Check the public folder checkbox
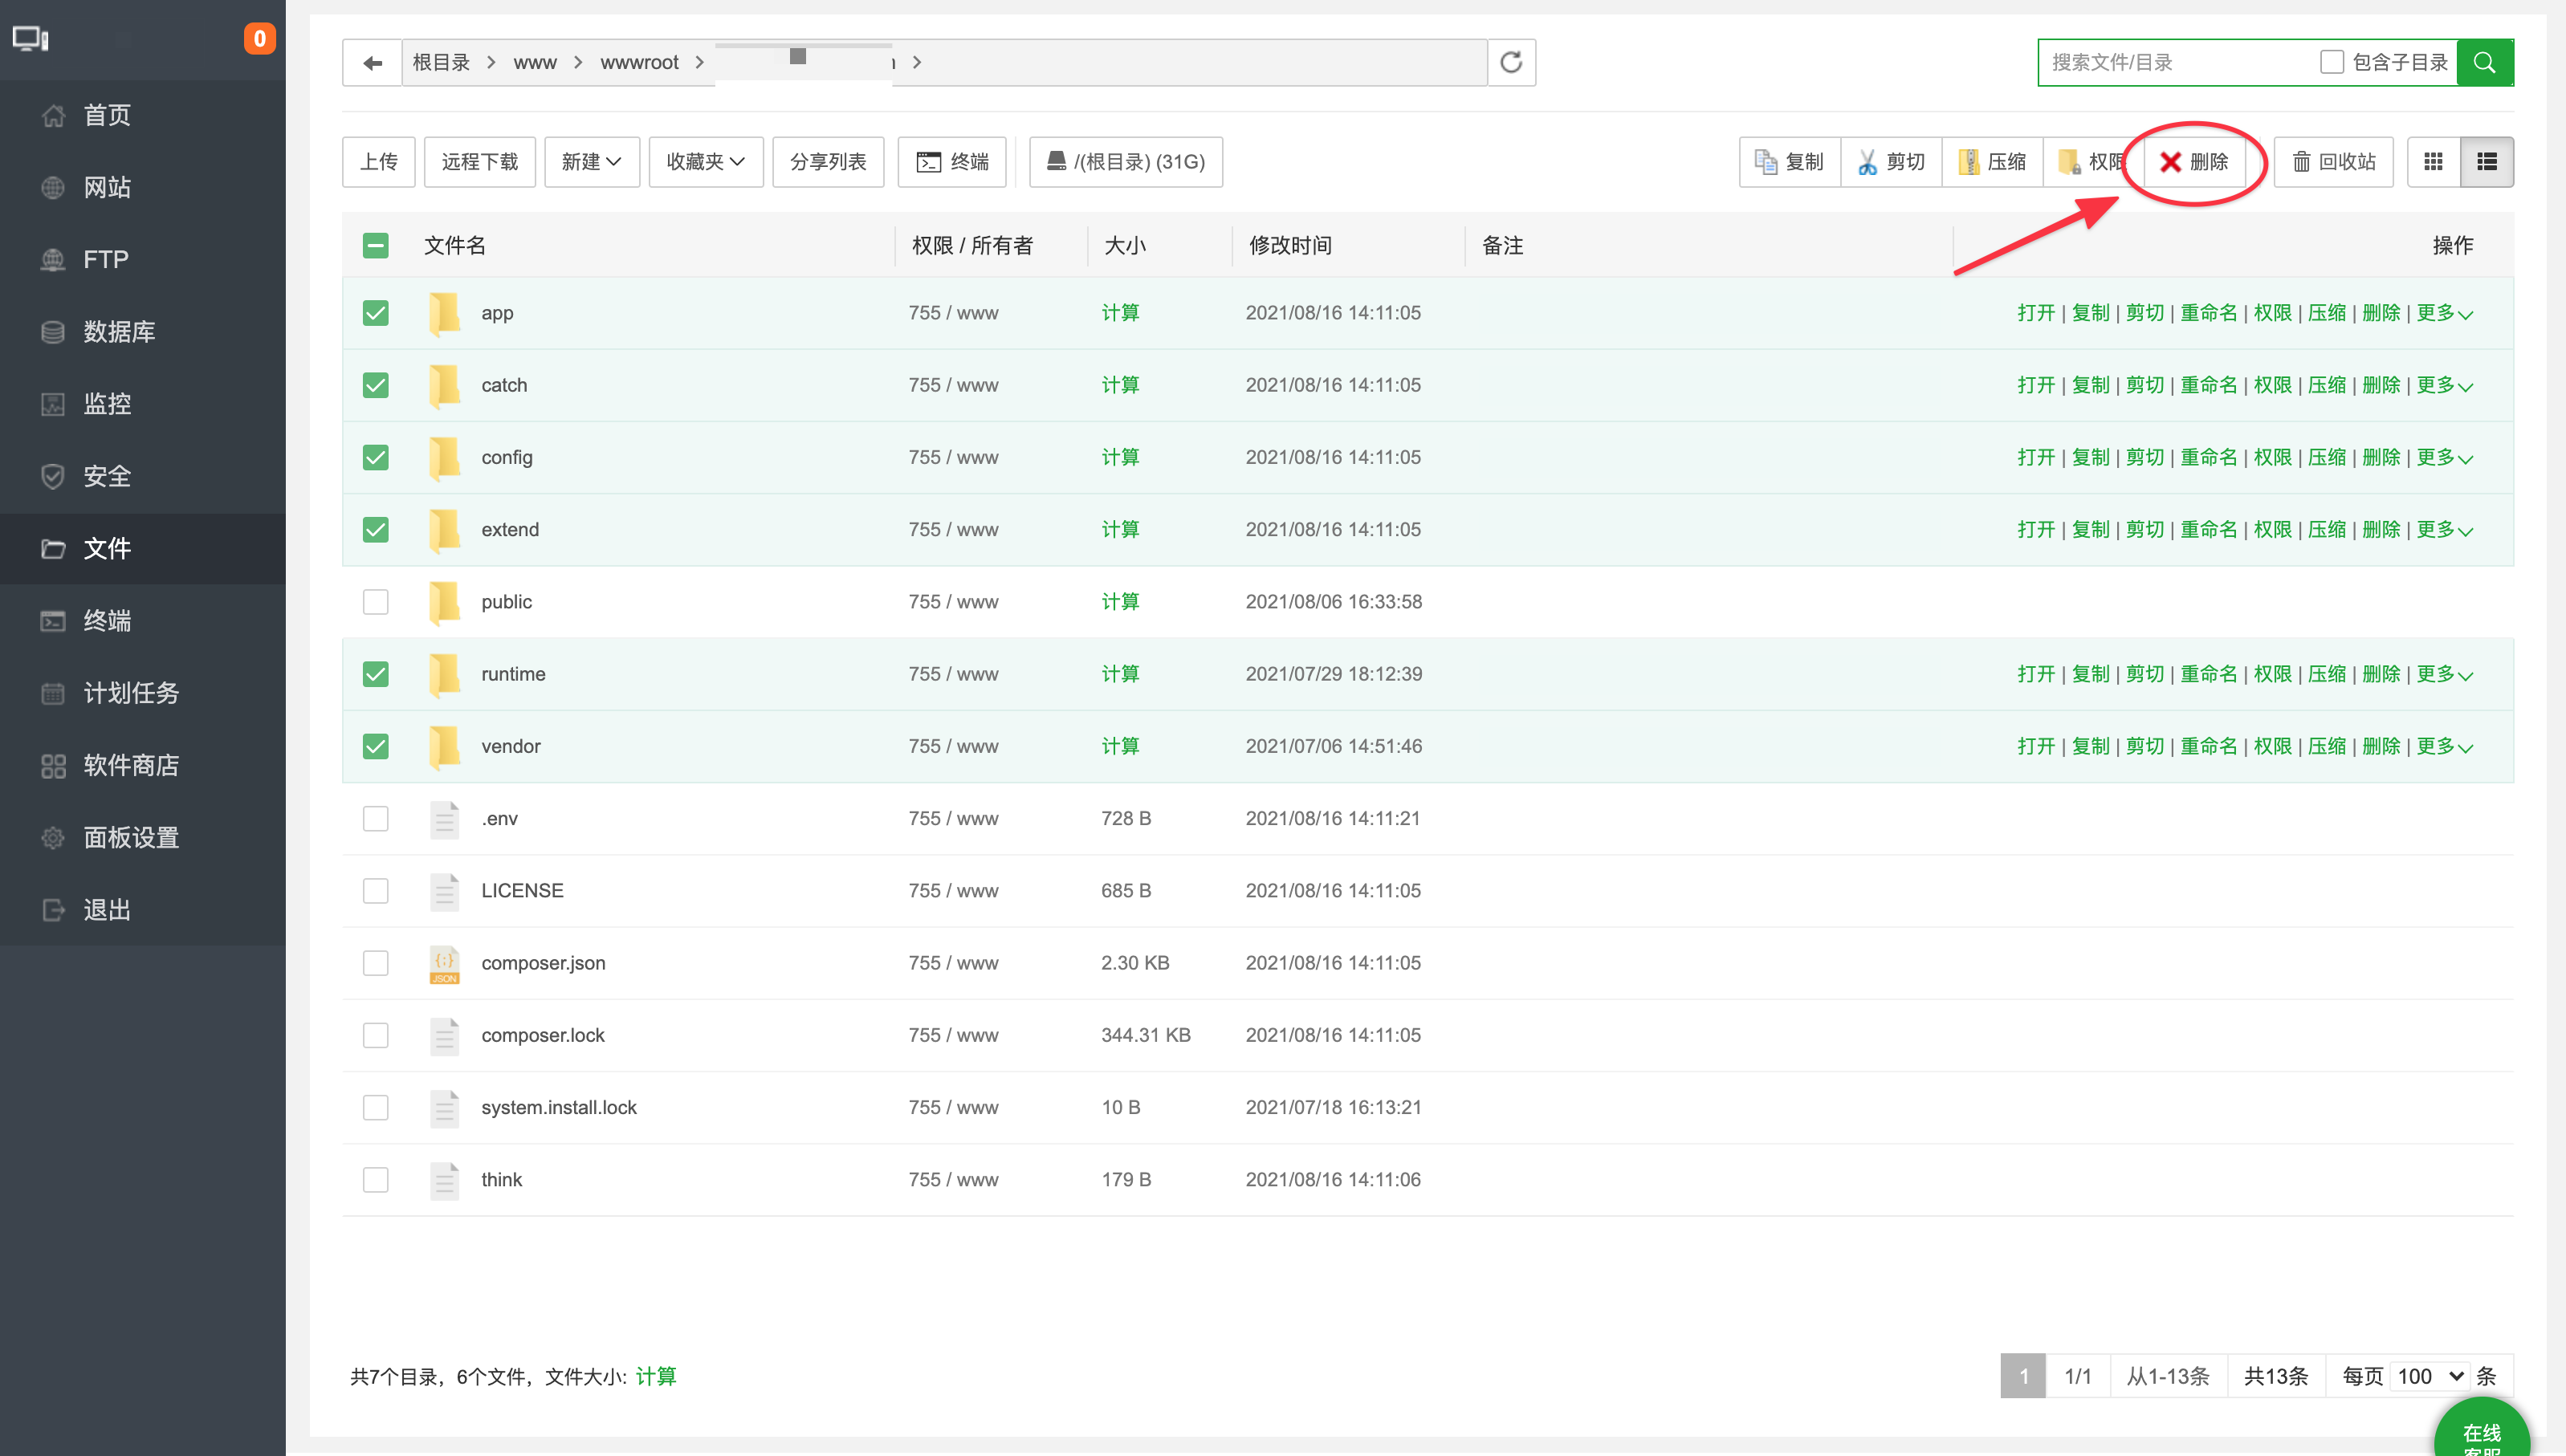The width and height of the screenshot is (2566, 1456). [375, 602]
